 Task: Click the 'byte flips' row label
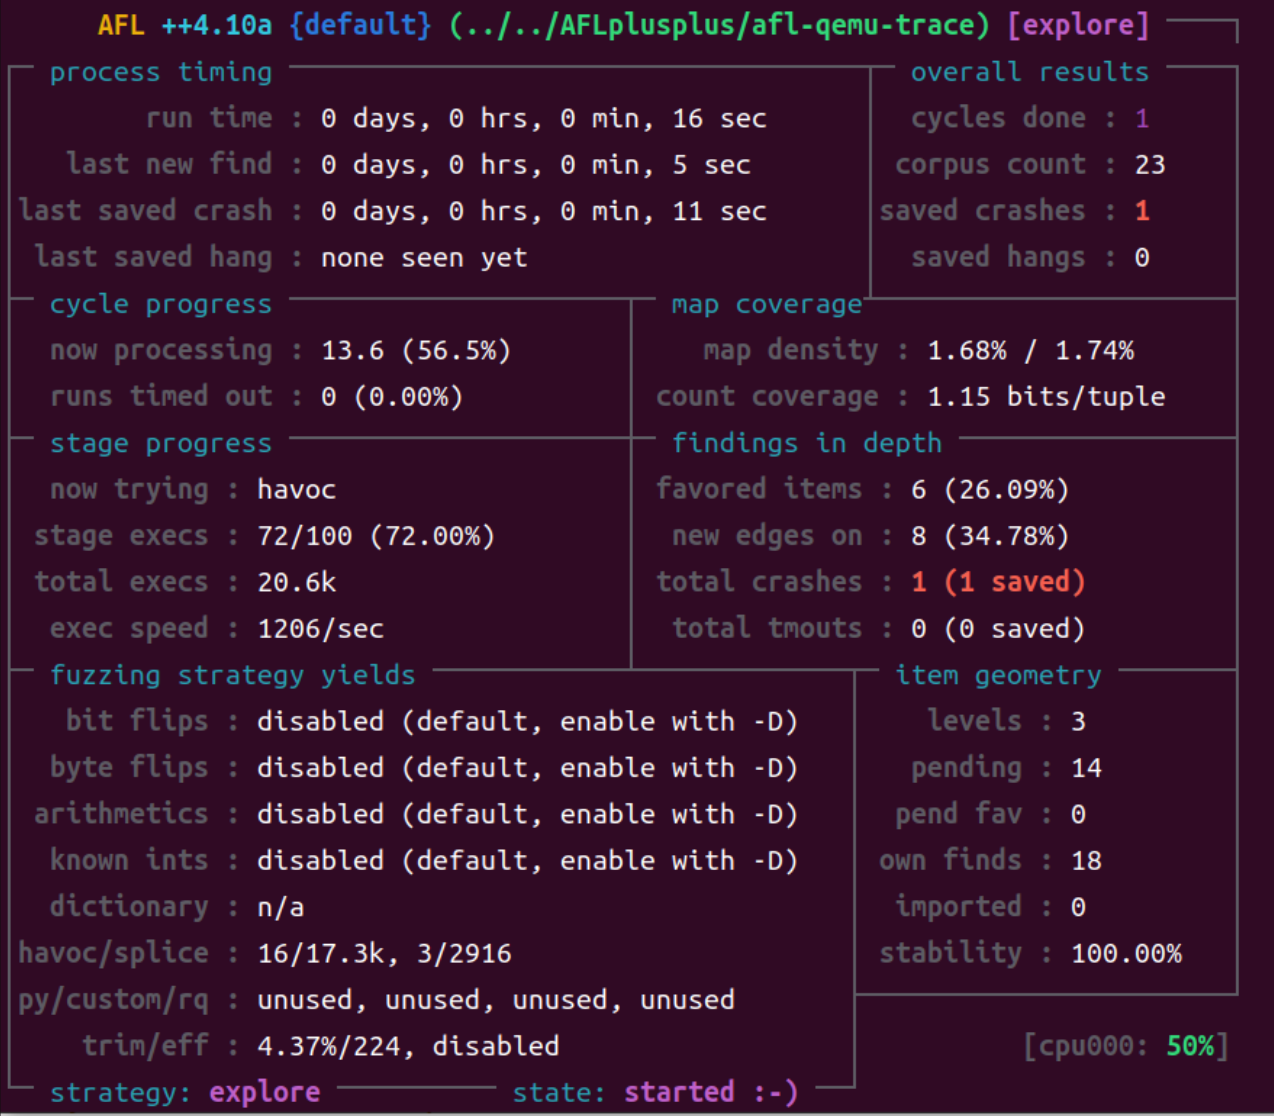pyautogui.click(x=129, y=767)
